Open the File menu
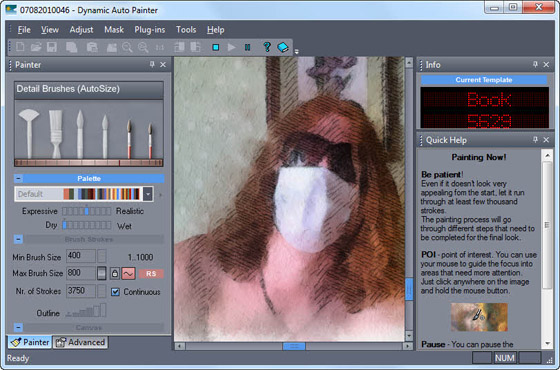Viewport: 560px width, 370px height. (x=24, y=30)
